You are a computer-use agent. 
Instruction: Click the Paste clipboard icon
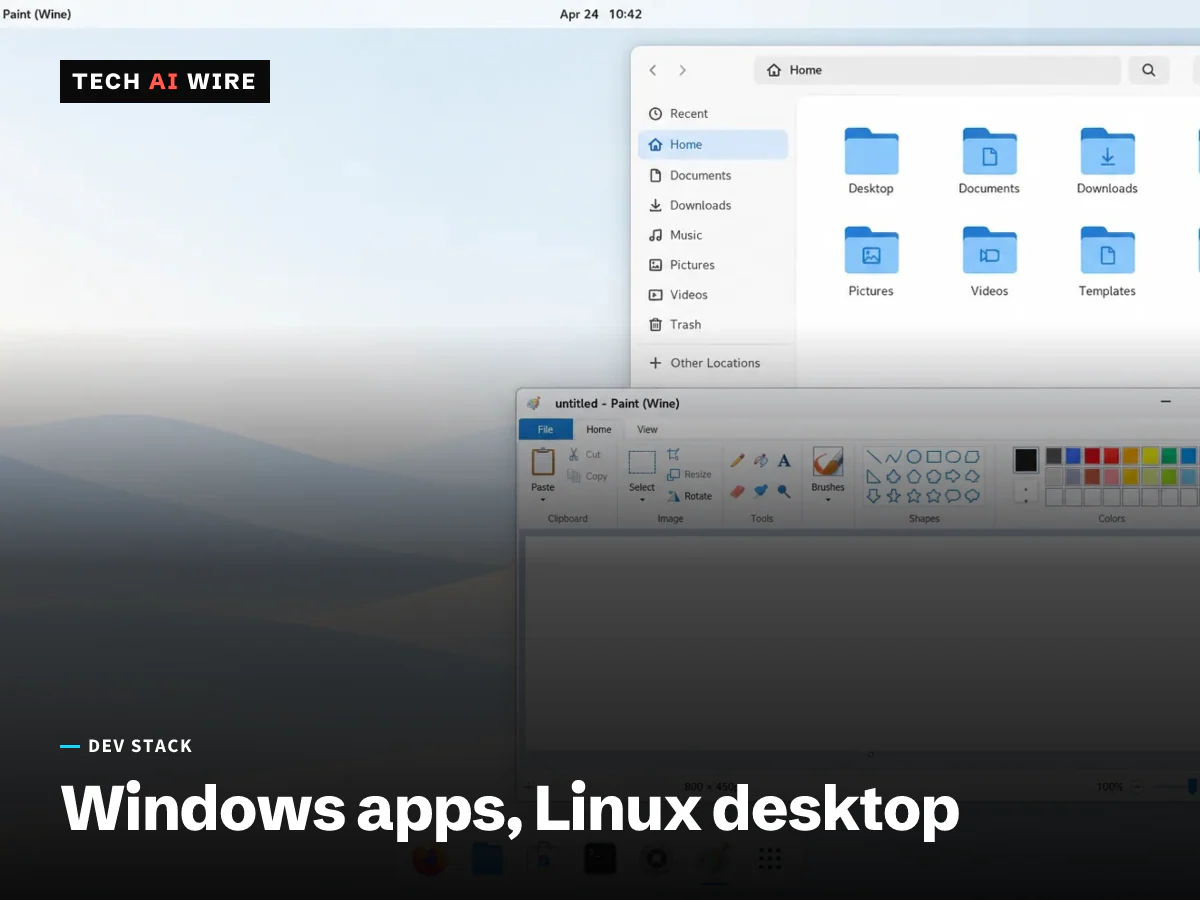(543, 462)
